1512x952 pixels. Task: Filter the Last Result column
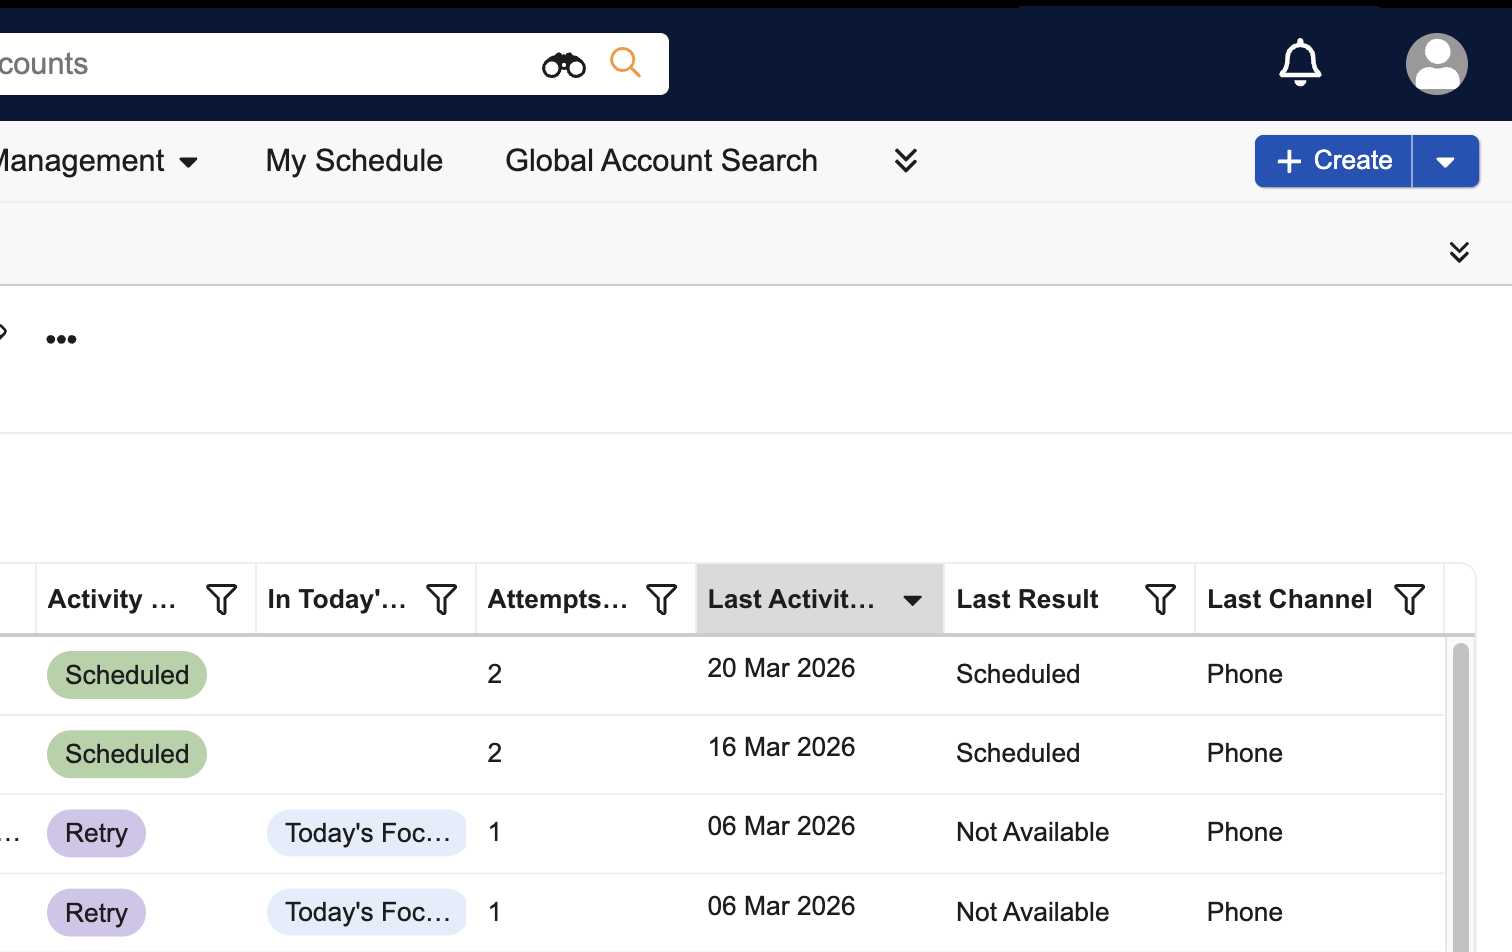[x=1160, y=599]
